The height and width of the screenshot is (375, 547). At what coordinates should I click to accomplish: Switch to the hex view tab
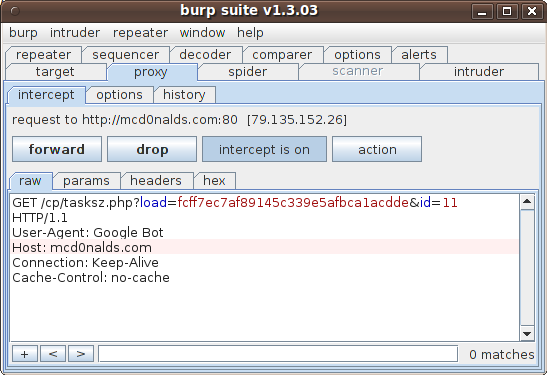pos(214,181)
